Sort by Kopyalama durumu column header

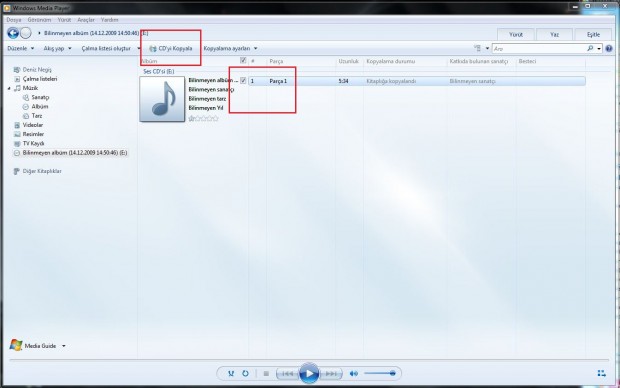391,61
